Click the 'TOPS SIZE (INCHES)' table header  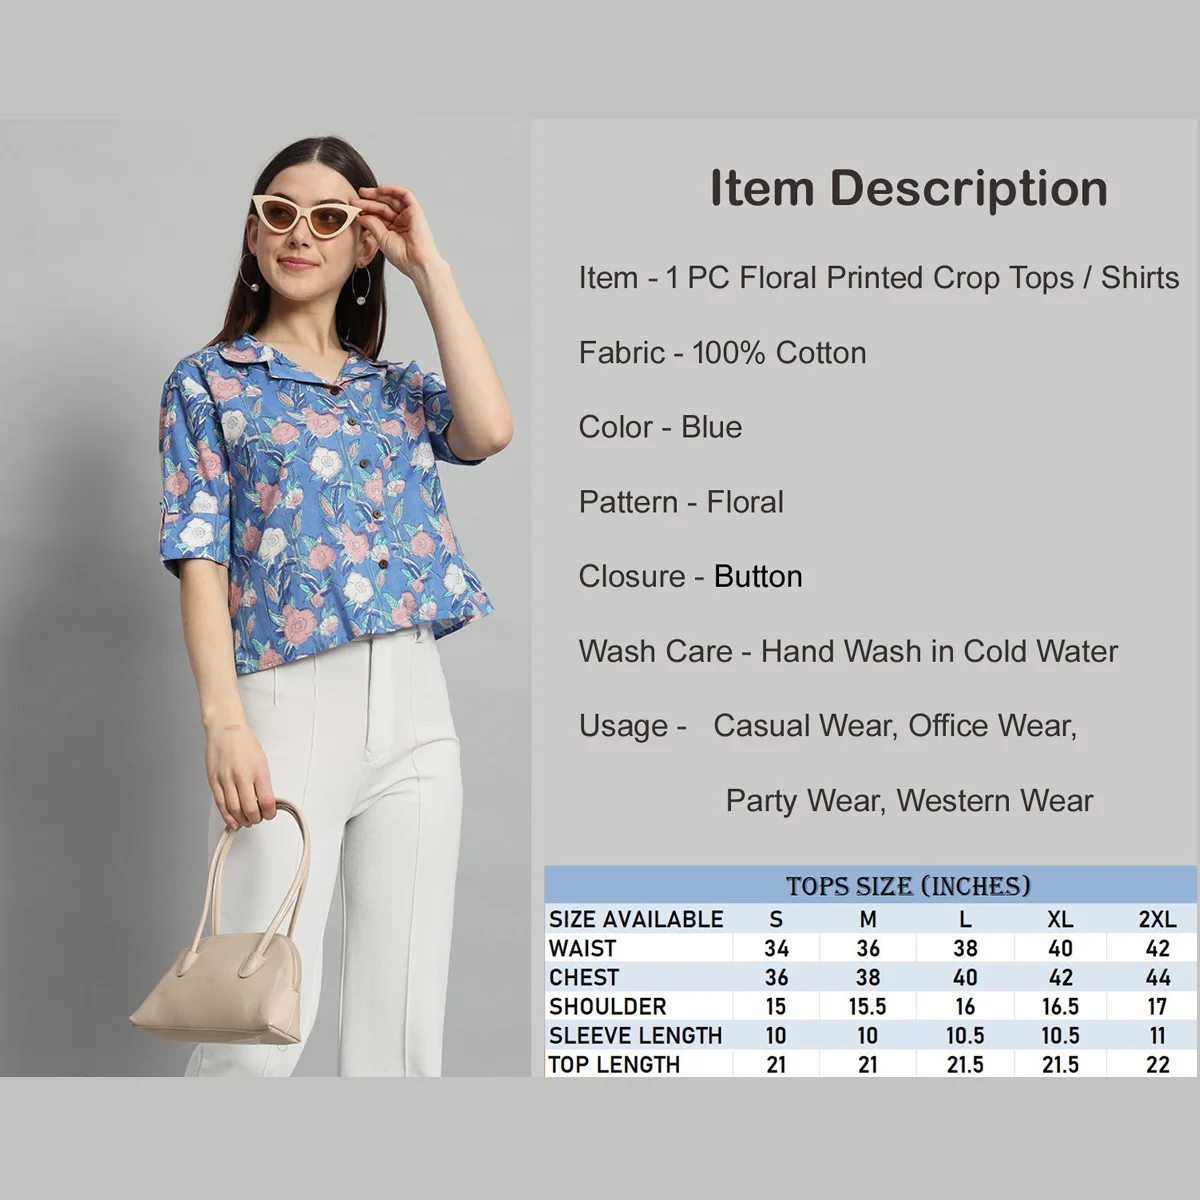[908, 886]
